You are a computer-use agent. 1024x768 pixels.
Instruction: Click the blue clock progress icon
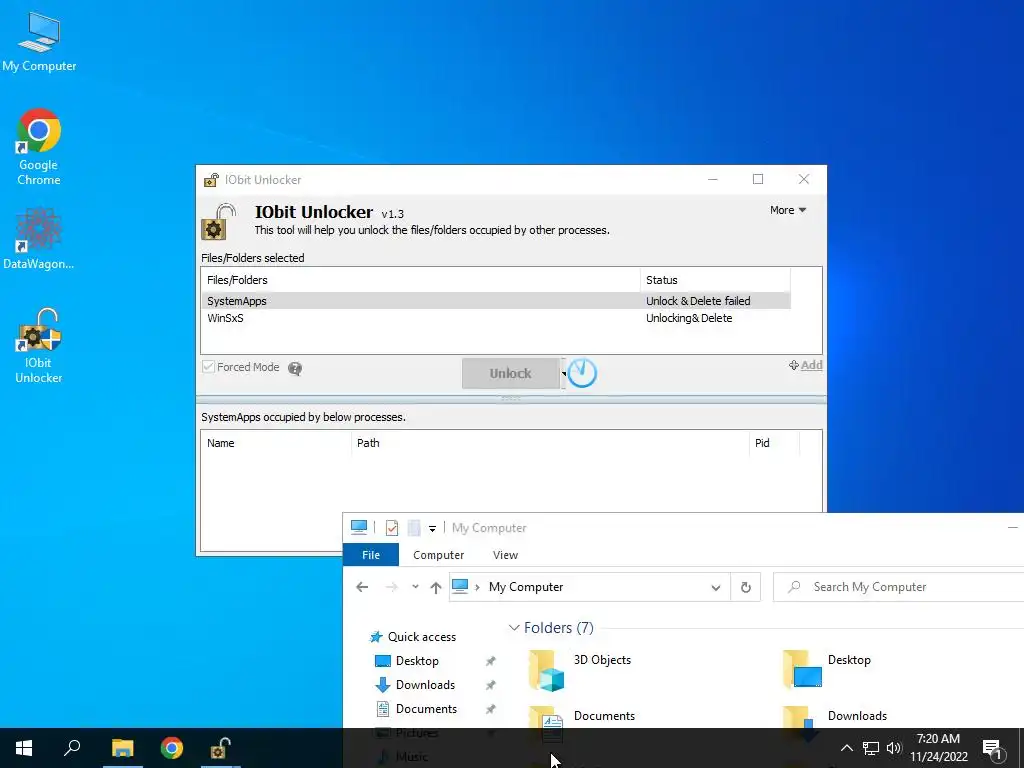[582, 373]
